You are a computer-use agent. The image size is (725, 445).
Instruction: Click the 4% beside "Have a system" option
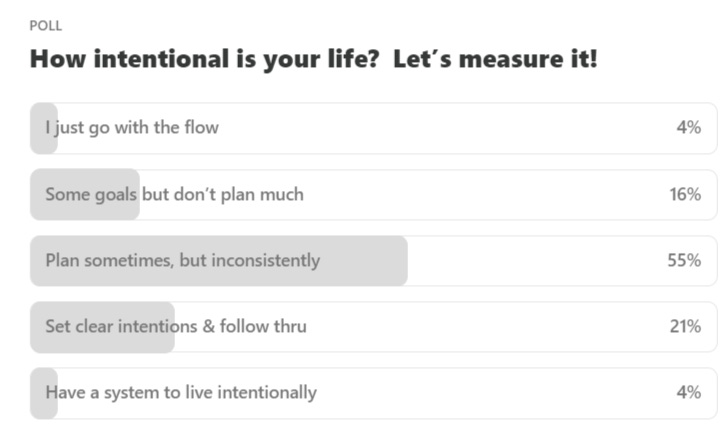click(x=689, y=393)
